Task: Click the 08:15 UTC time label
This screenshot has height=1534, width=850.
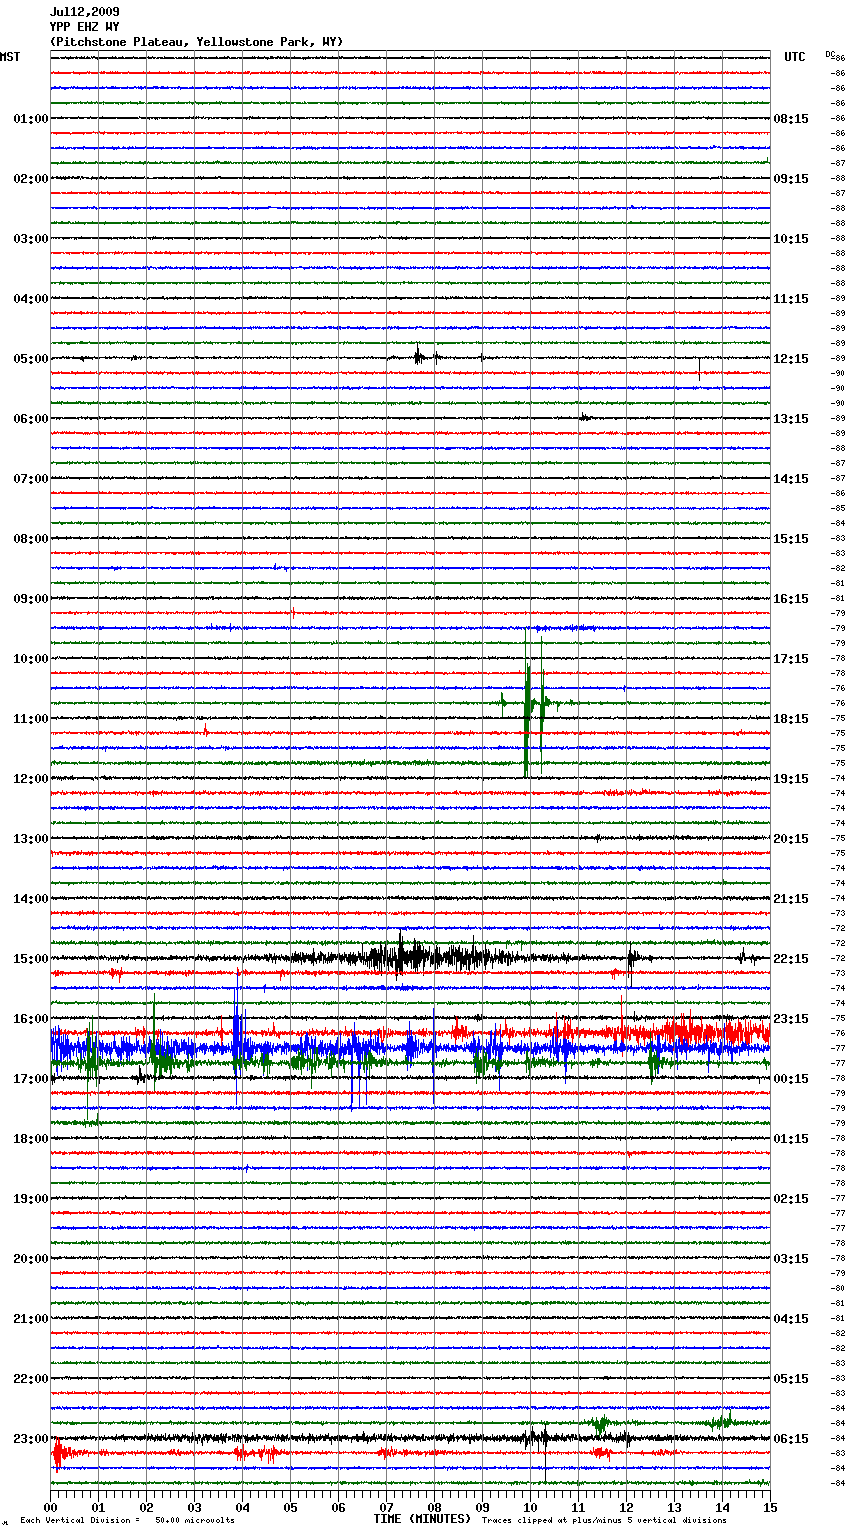Action: pos(791,119)
